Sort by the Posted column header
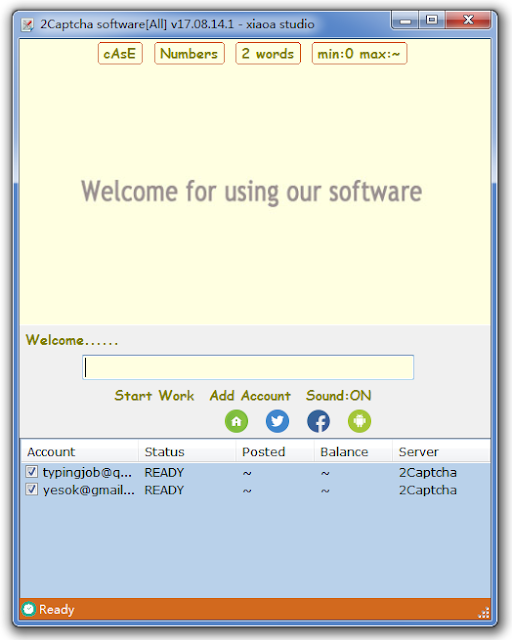This screenshot has height=640, width=512. coord(275,452)
